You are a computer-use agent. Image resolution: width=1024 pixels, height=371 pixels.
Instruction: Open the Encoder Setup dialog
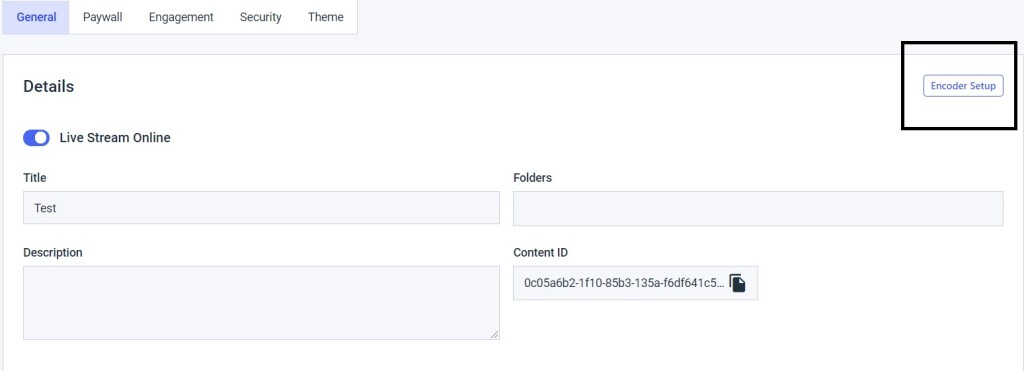(x=963, y=86)
